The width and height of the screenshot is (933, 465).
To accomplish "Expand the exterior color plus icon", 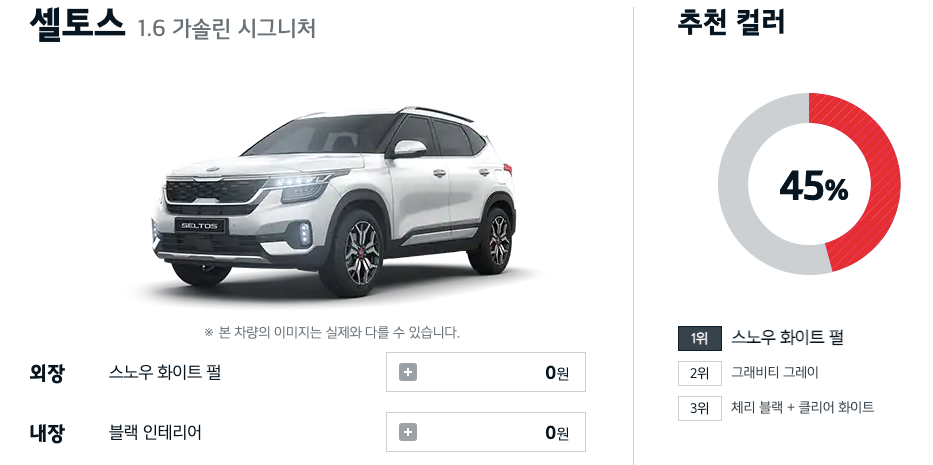I will tap(408, 373).
